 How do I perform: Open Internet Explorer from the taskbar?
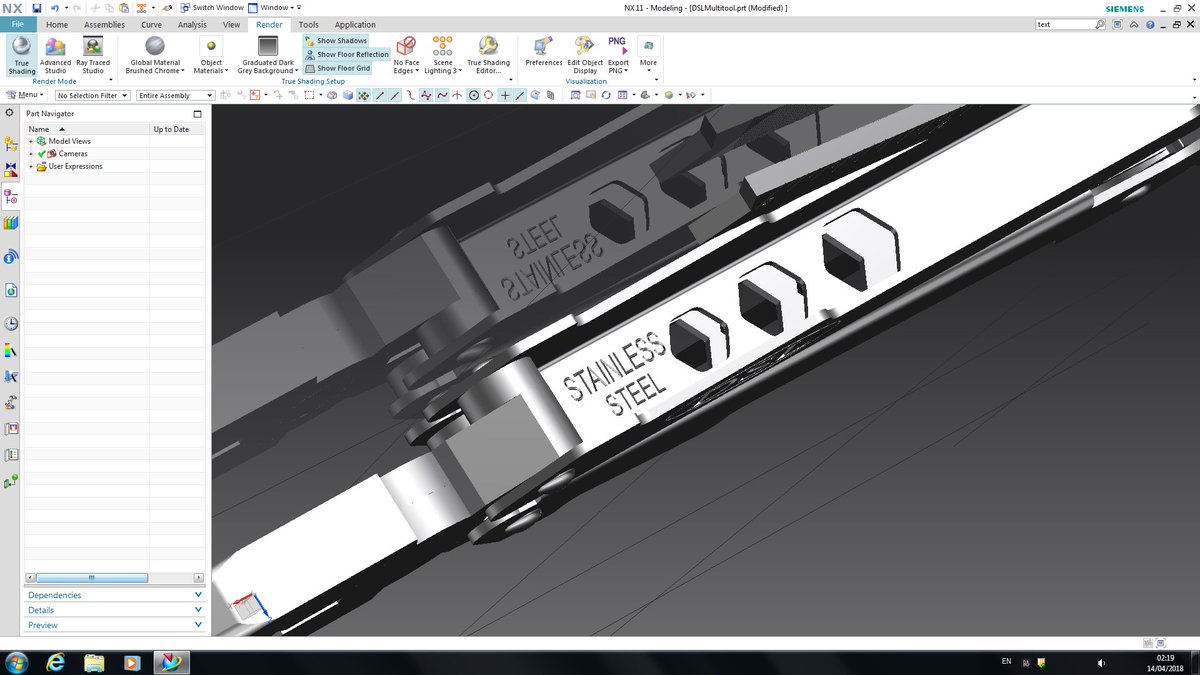[x=55, y=662]
